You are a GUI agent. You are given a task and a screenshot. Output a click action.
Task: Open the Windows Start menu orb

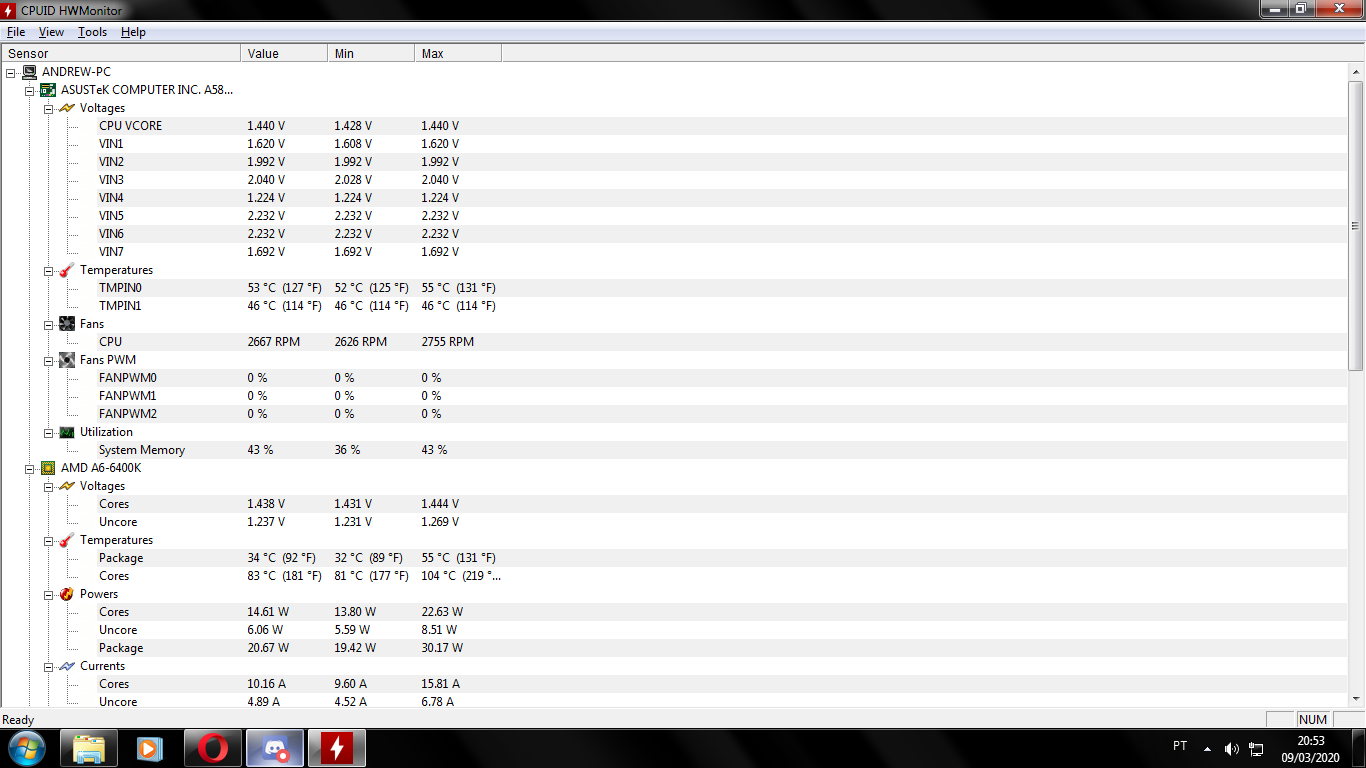tap(26, 748)
